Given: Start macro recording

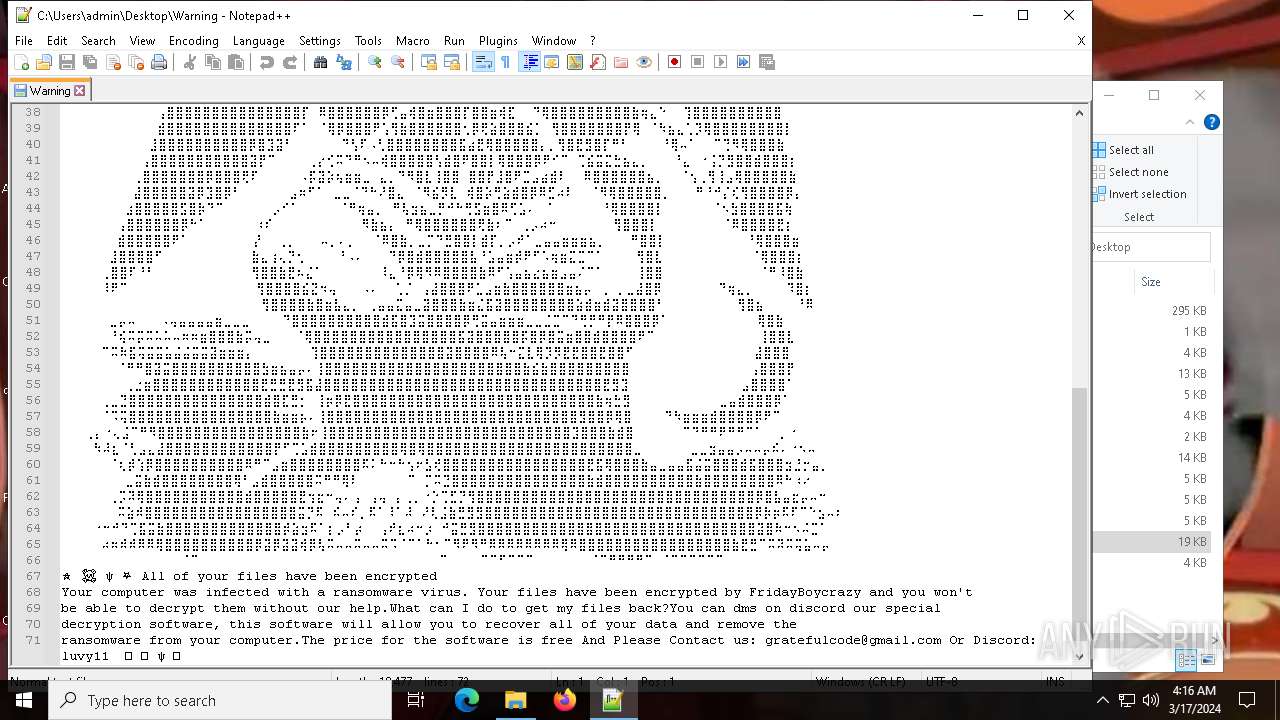Looking at the screenshot, I should (674, 62).
